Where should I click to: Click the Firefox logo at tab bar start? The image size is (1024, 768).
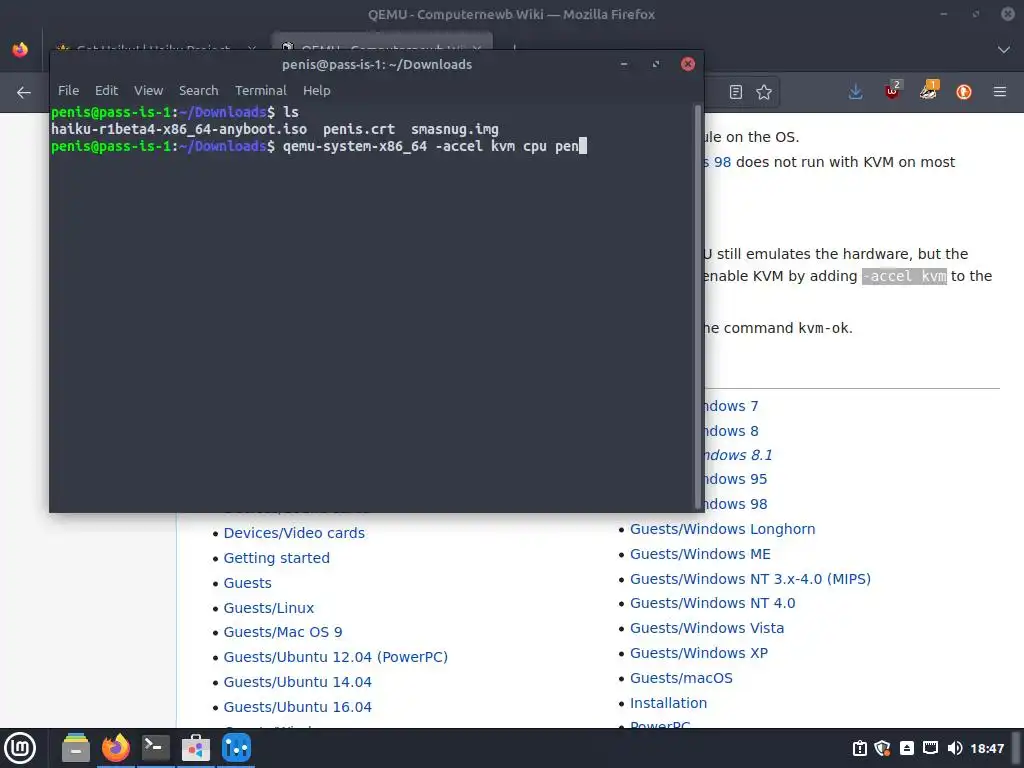(x=20, y=50)
